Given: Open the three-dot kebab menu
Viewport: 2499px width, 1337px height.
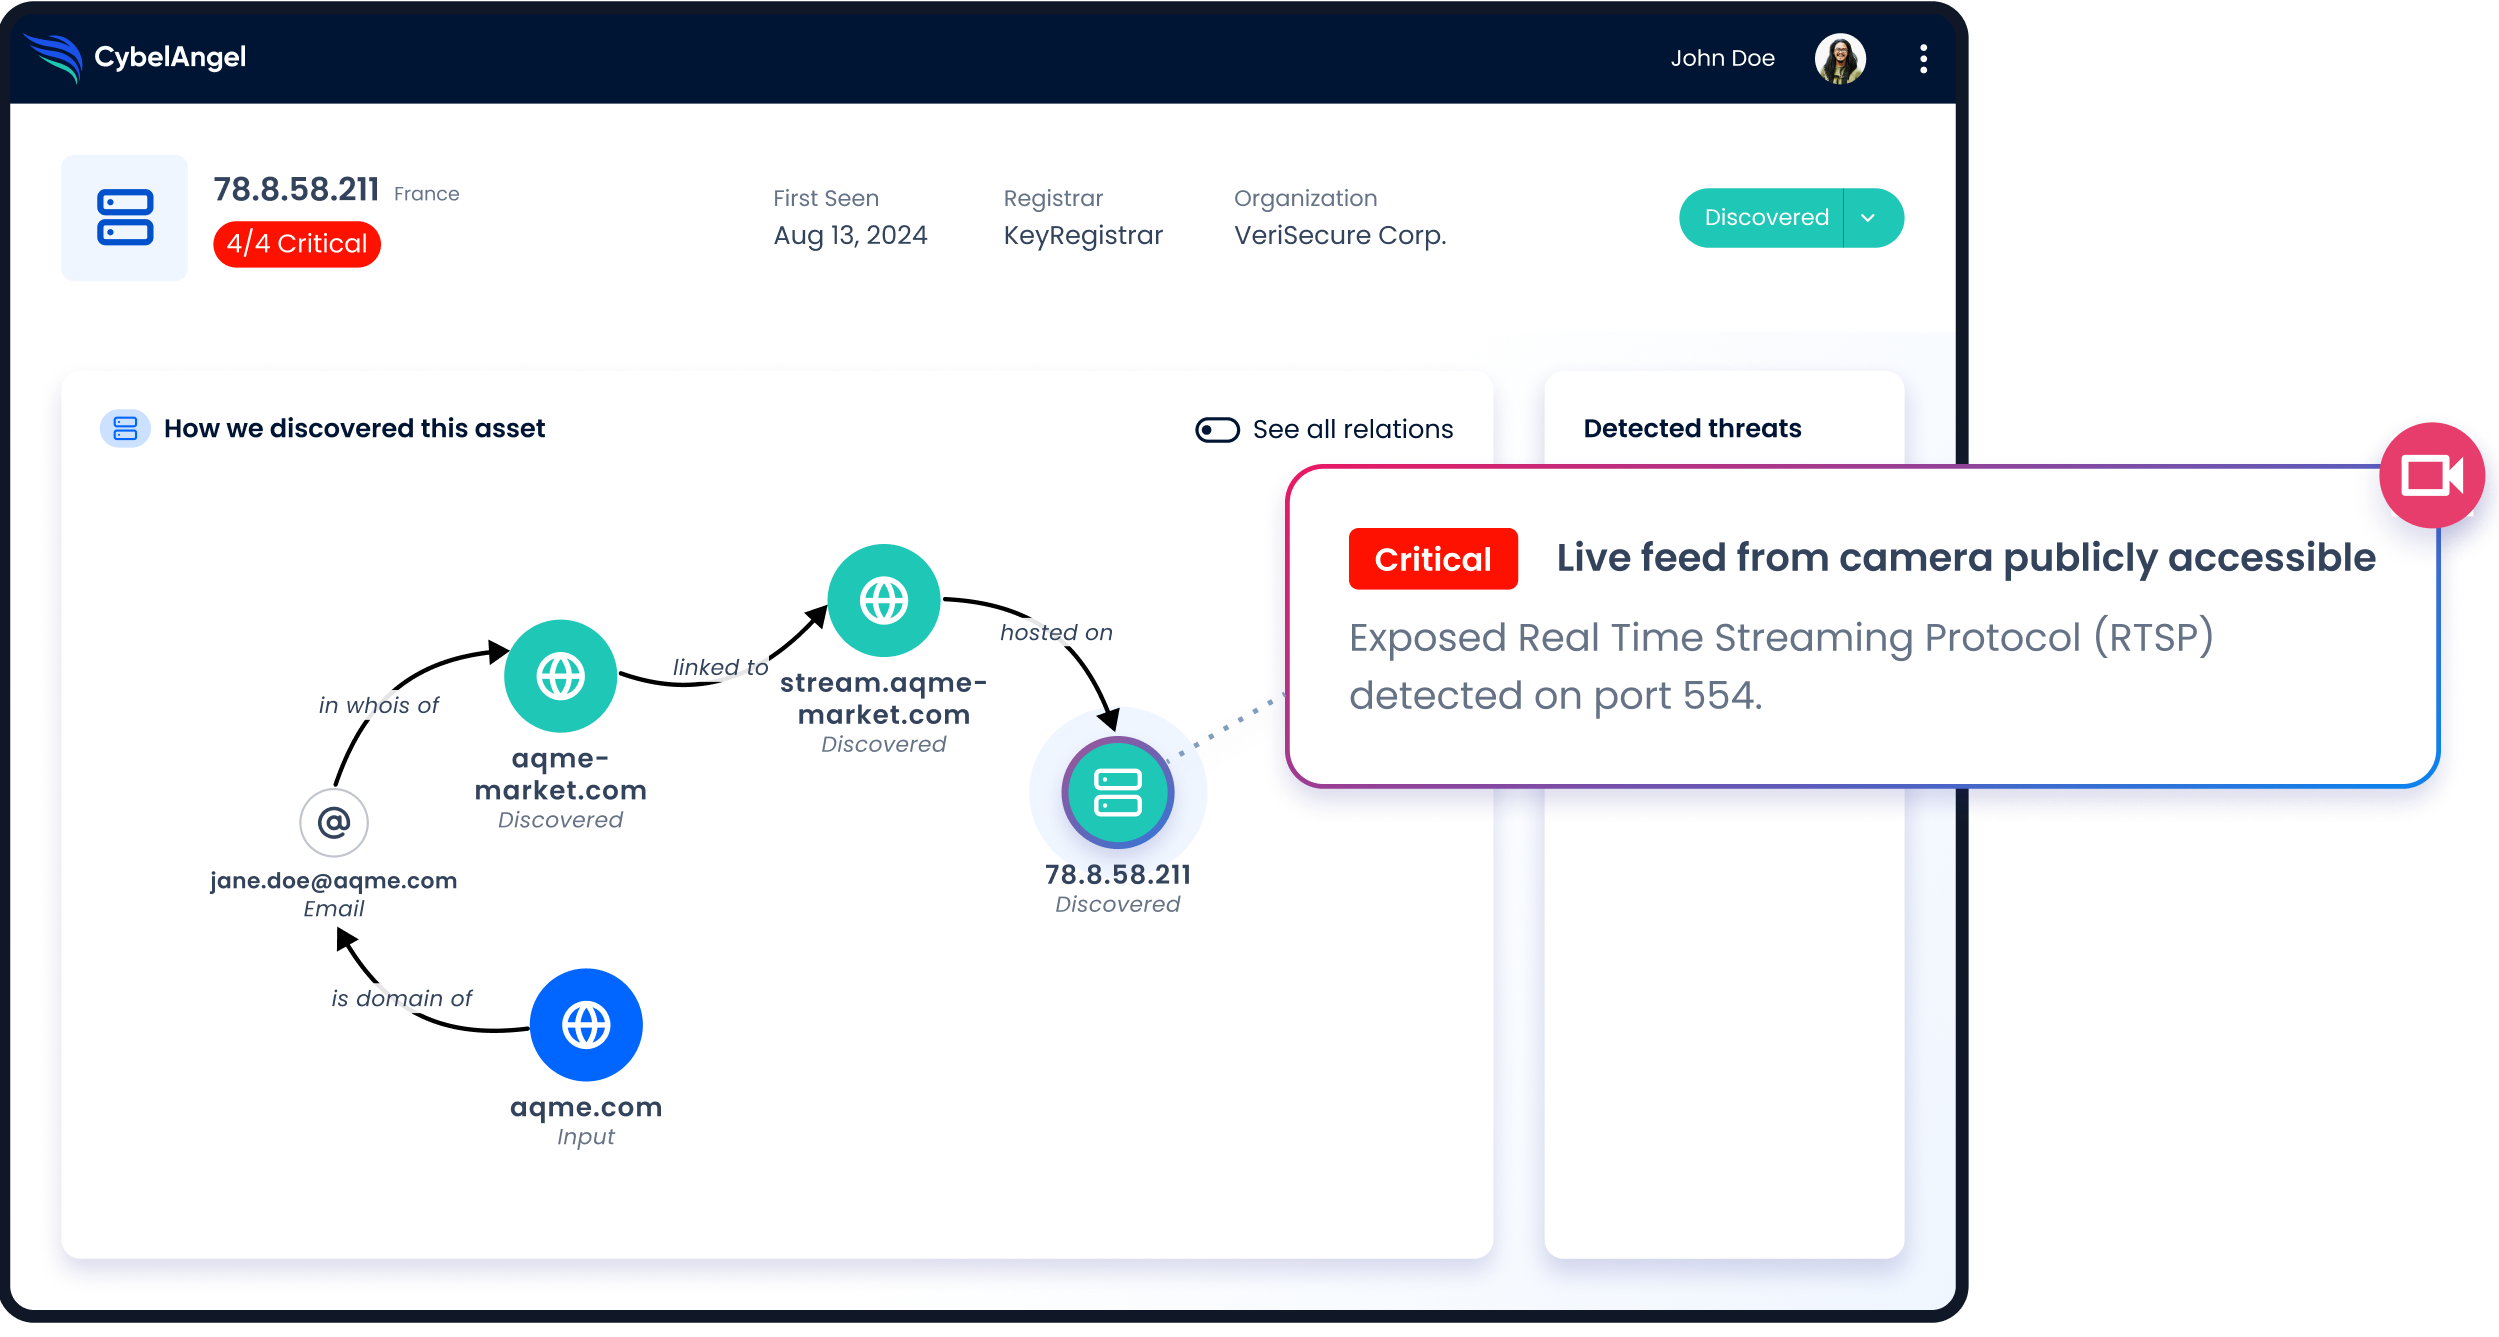Looking at the screenshot, I should tap(1923, 59).
